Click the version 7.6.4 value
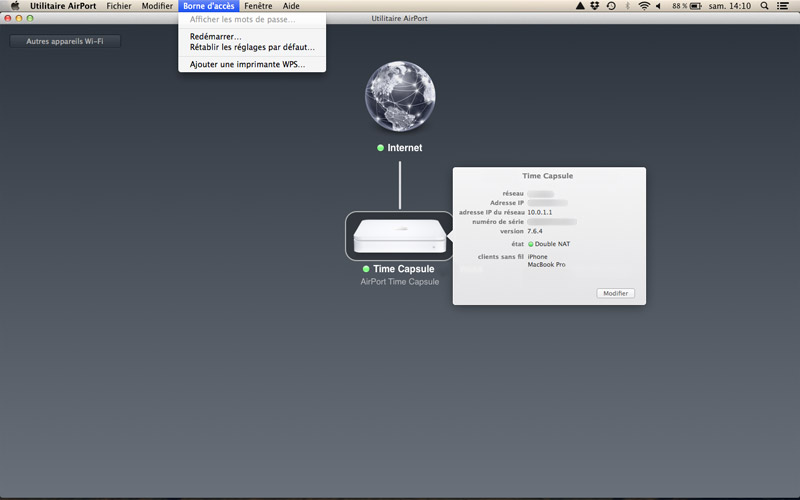 point(535,231)
